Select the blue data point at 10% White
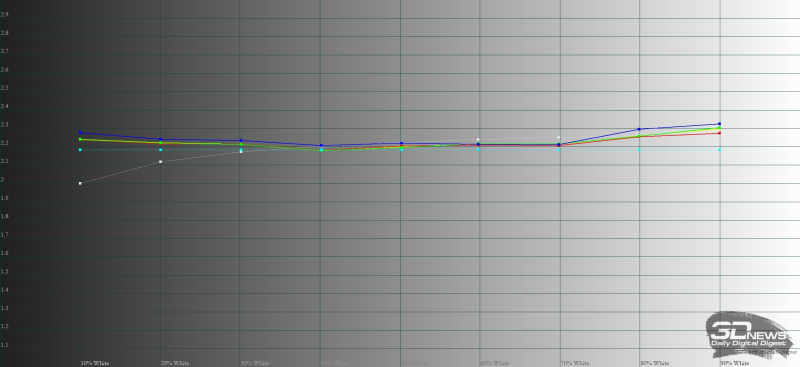 [80, 133]
